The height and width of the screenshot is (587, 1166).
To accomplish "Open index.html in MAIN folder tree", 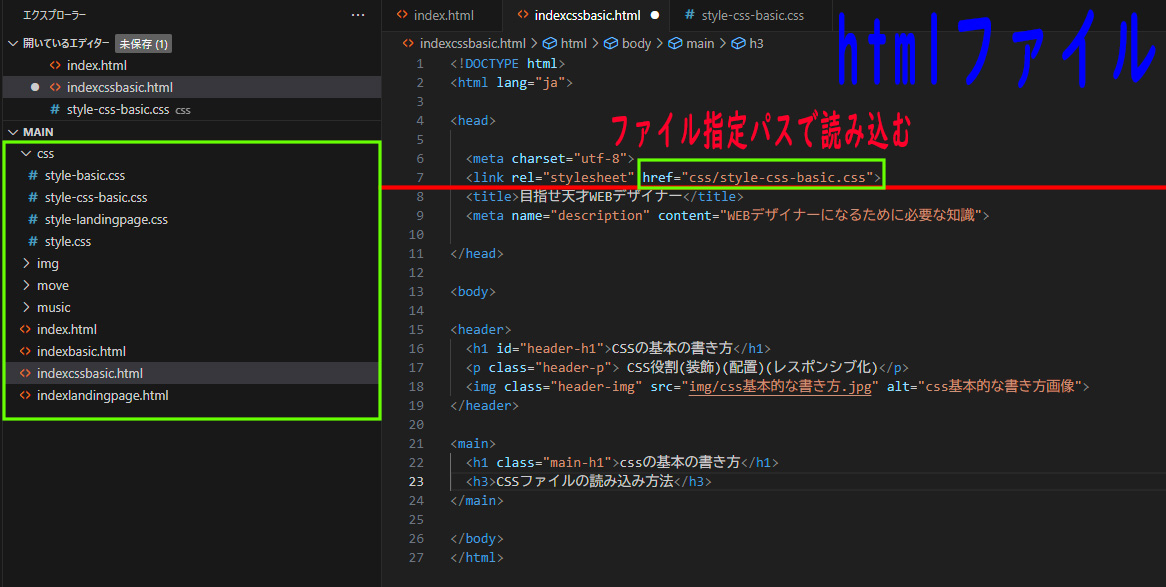I will (67, 330).
